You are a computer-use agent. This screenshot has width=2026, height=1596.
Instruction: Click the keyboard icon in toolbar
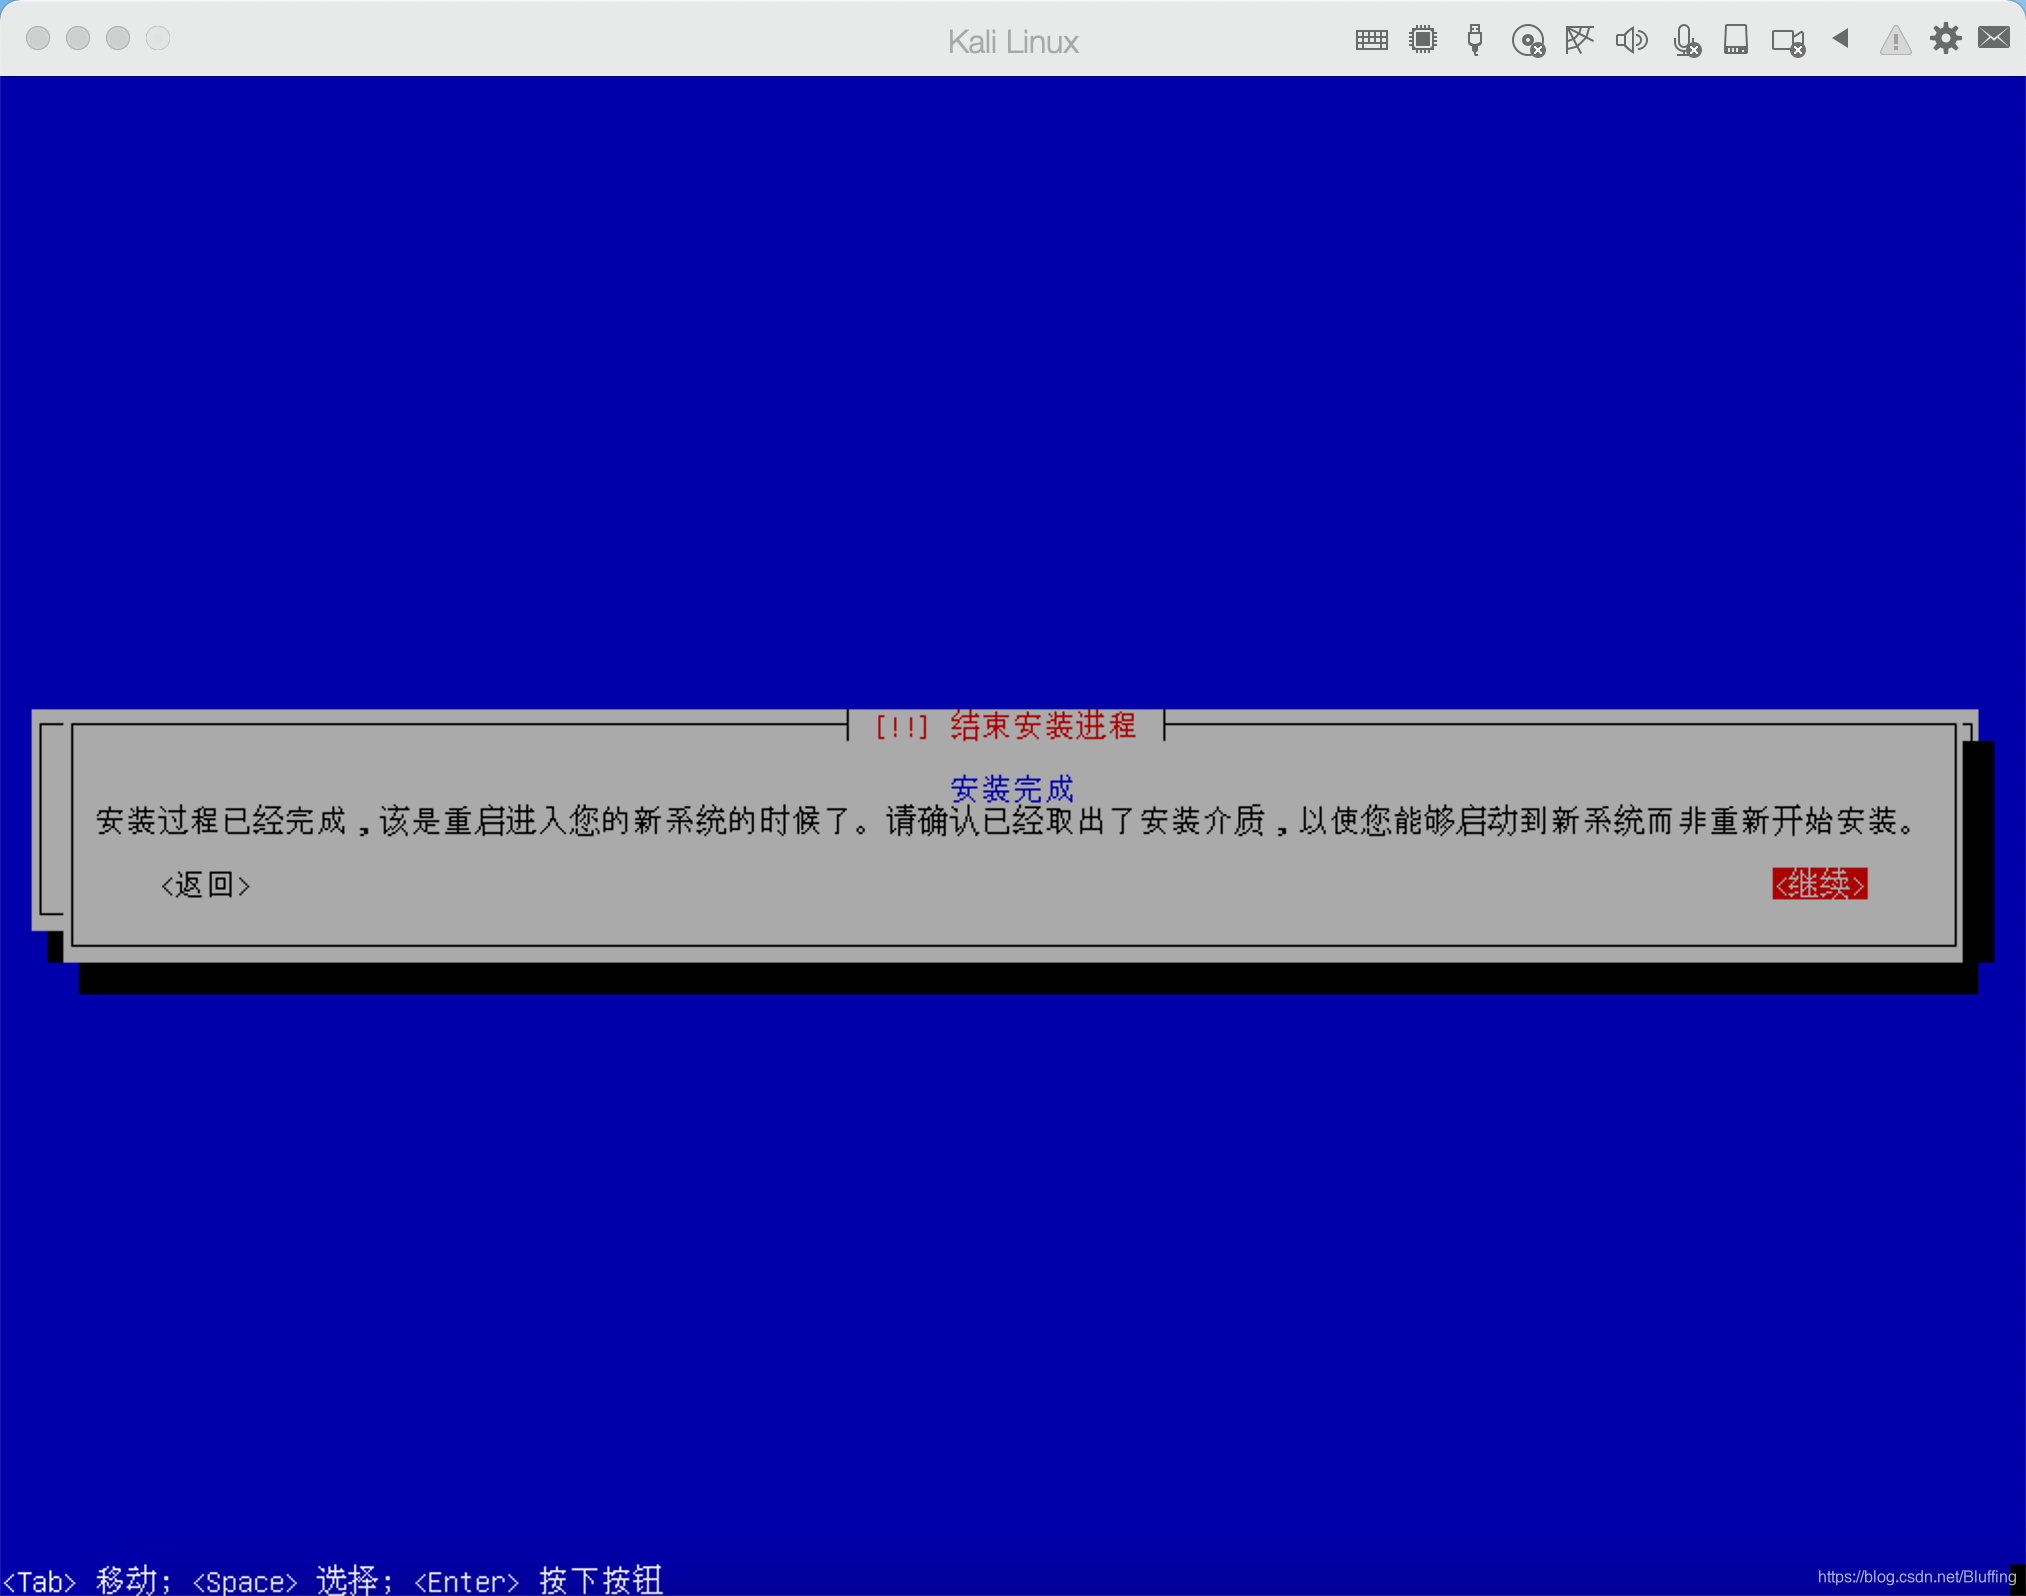point(1371,40)
